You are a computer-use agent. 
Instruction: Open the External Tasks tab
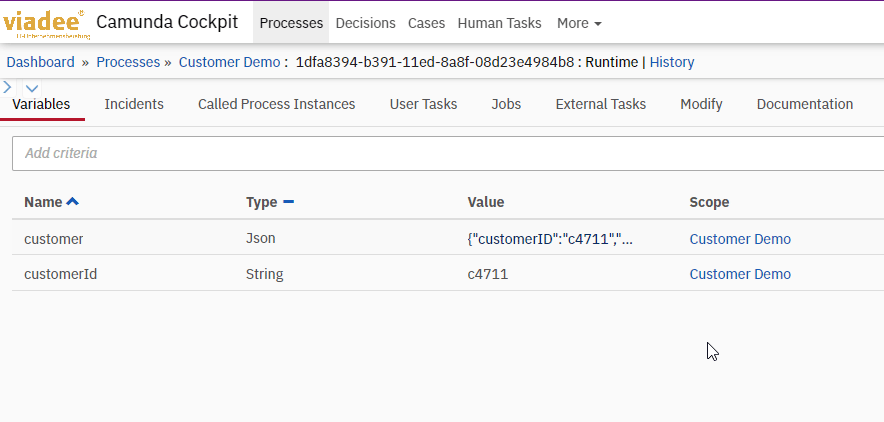pyautogui.click(x=600, y=104)
